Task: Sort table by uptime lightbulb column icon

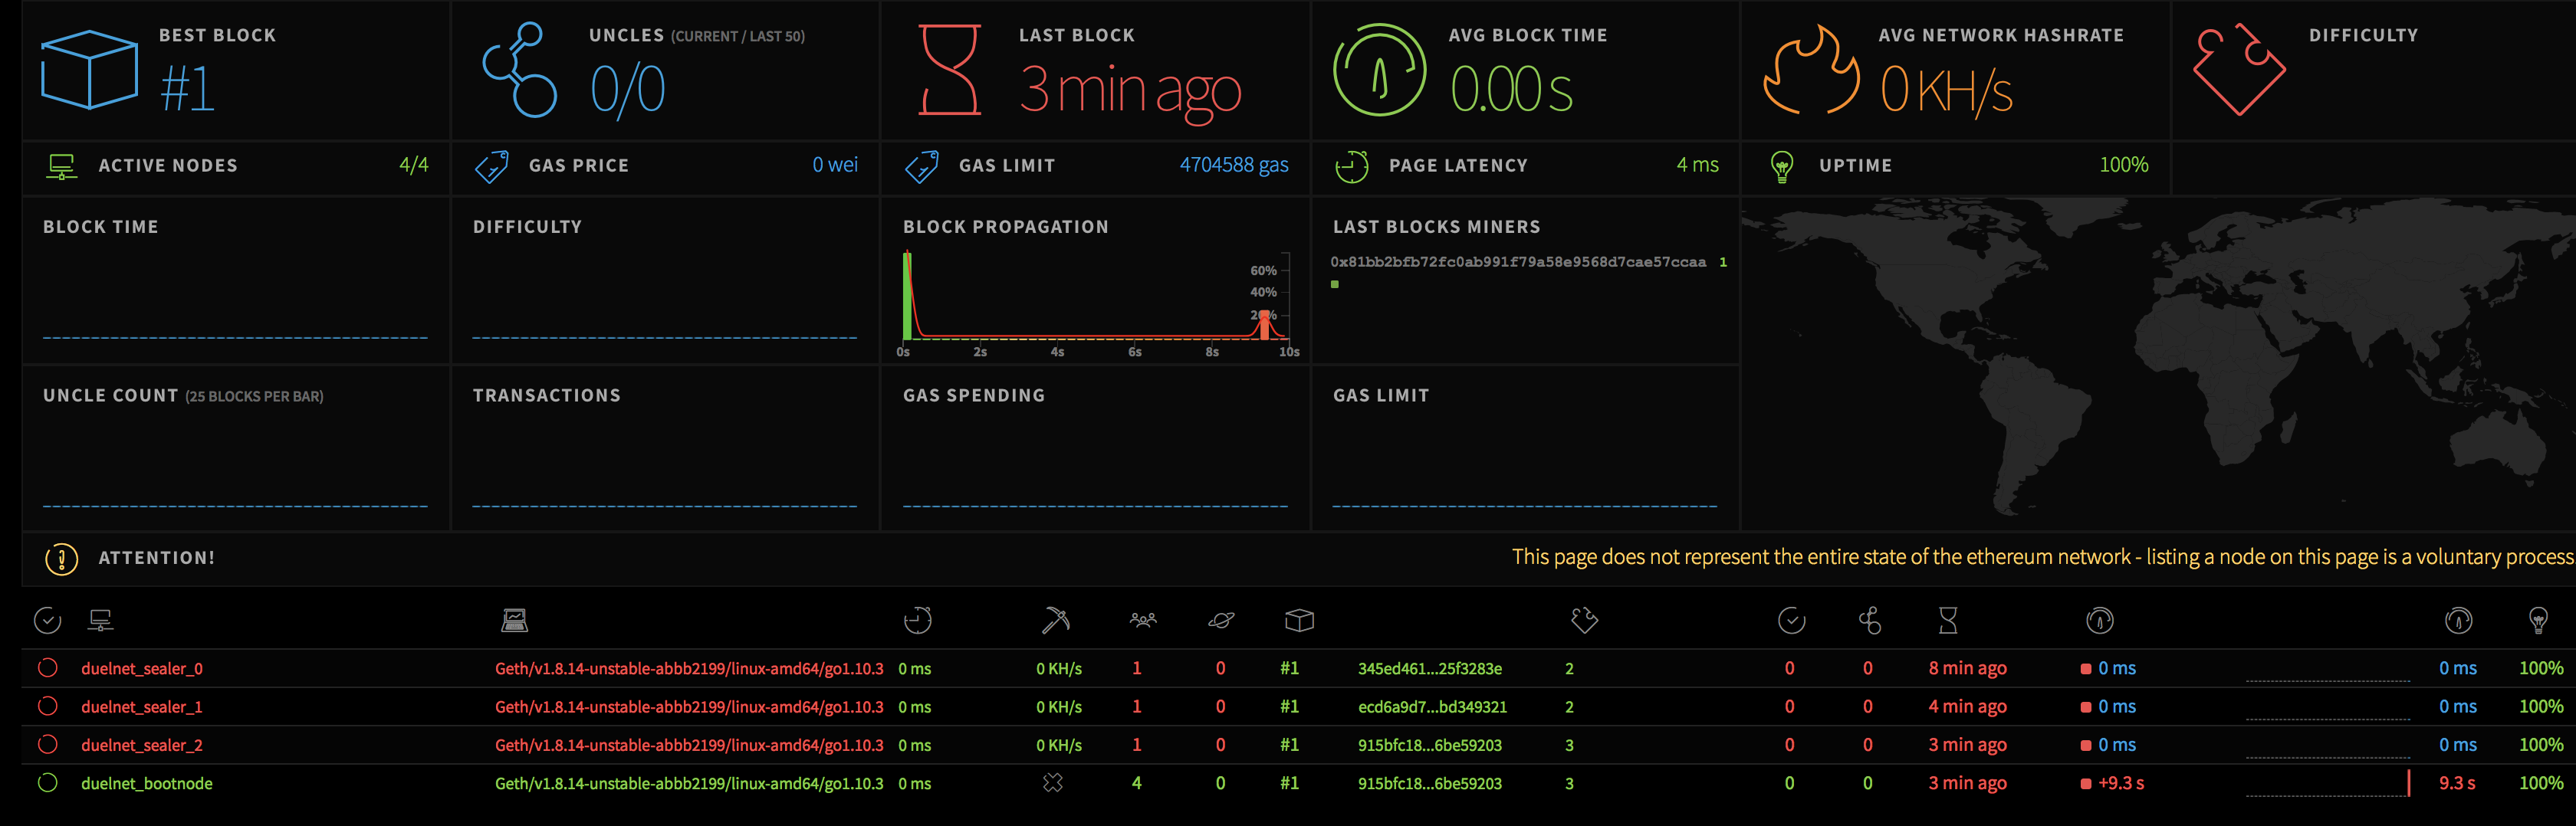Action: tap(2538, 621)
